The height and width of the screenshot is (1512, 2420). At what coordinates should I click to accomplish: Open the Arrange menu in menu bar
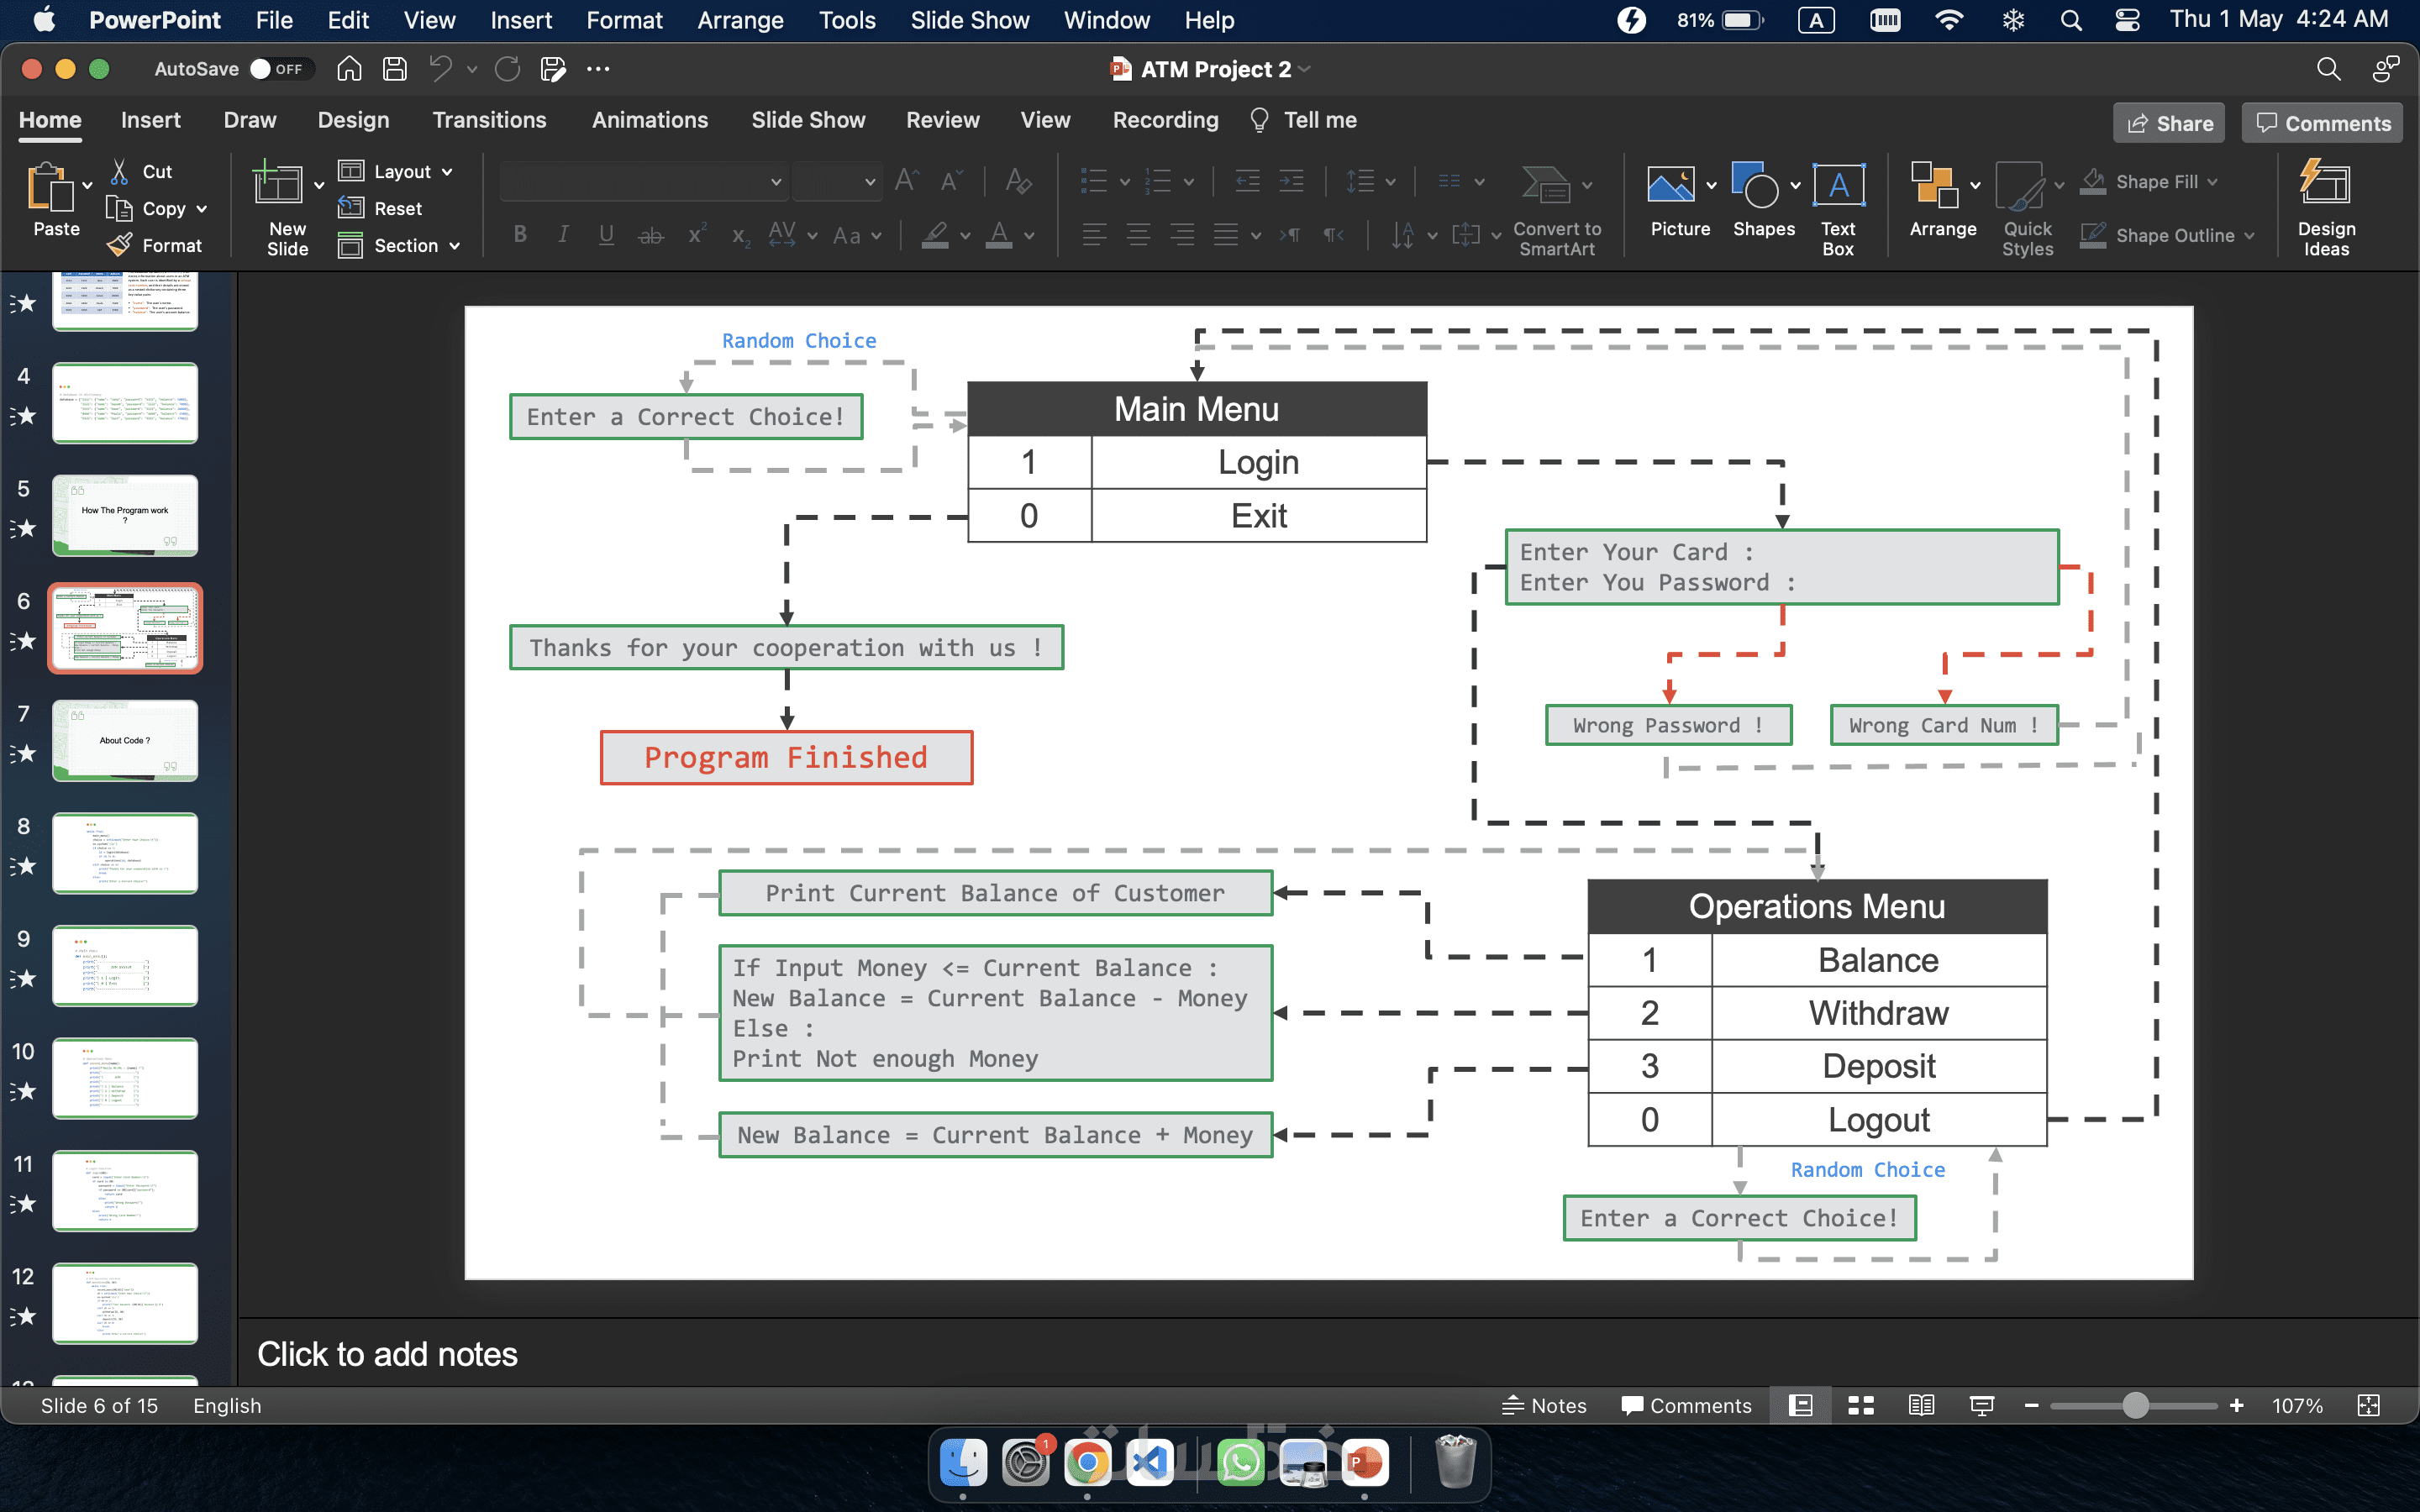740,20
